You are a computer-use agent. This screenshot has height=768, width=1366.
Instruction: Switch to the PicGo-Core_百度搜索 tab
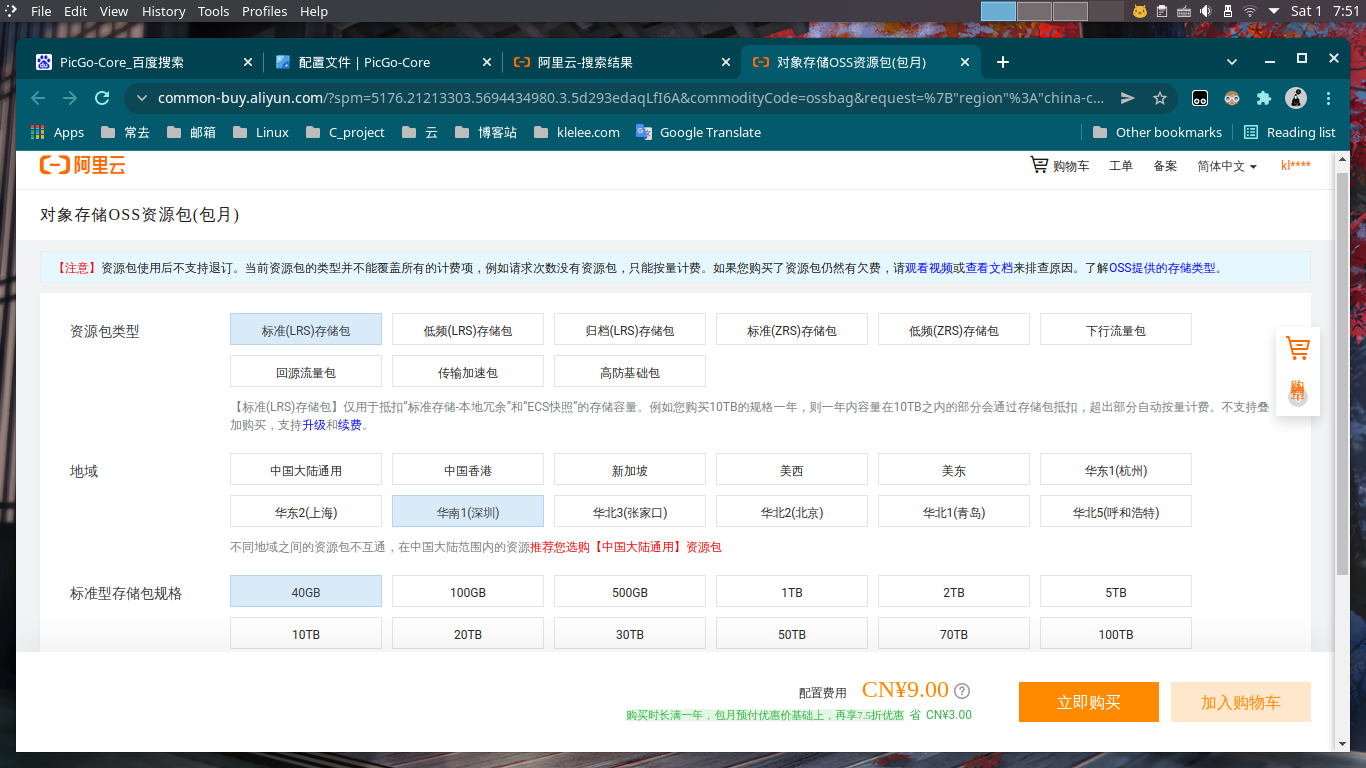[x=145, y=62]
